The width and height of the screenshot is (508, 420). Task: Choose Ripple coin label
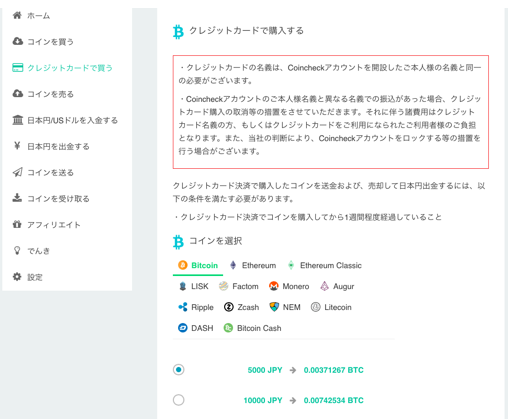(202, 307)
